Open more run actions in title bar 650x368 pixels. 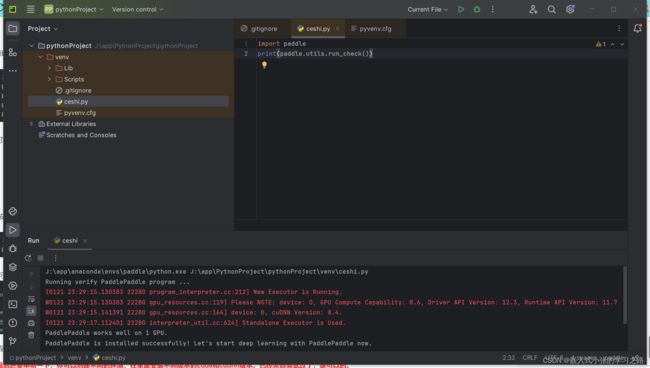492,9
